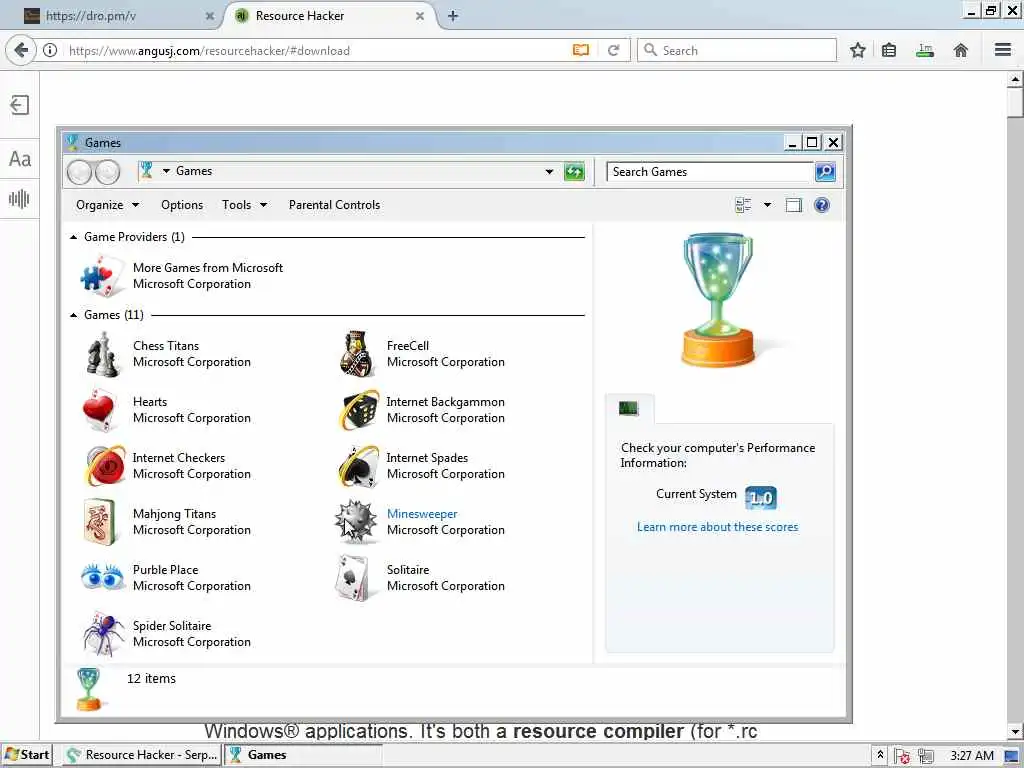Click the reader view book icon in URL bar

coord(581,50)
